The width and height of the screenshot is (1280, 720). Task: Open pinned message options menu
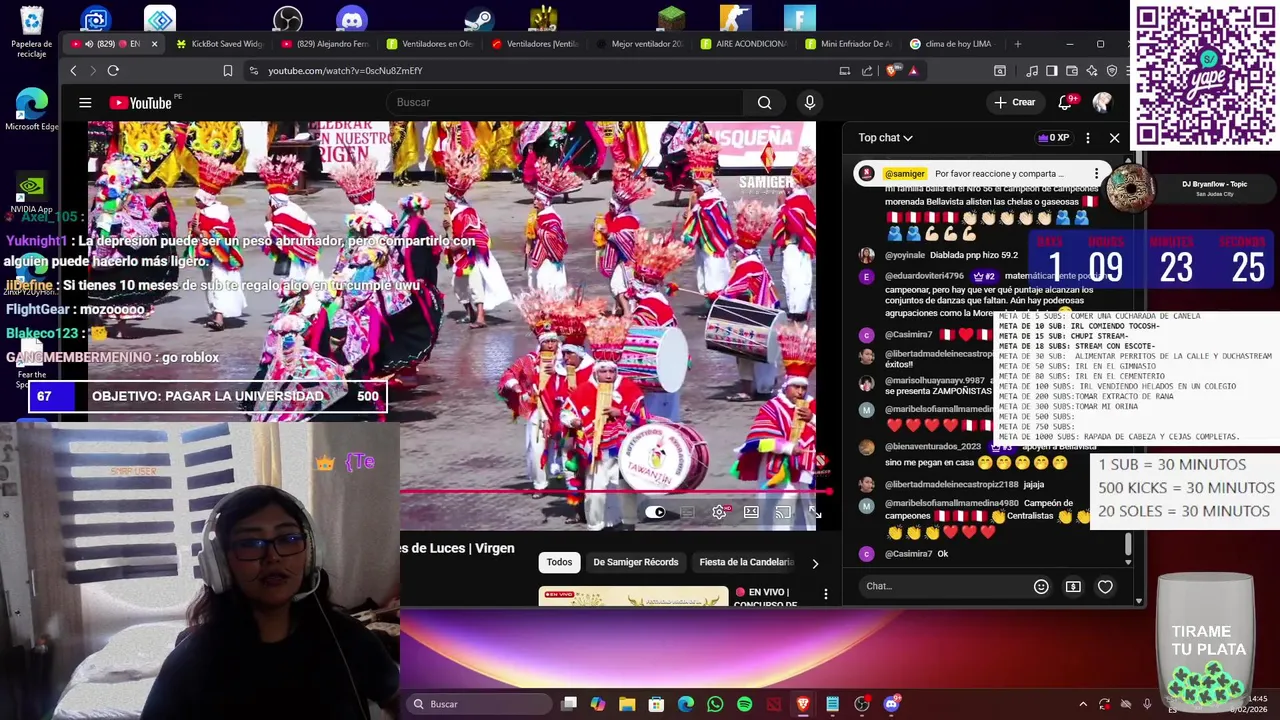1096,174
